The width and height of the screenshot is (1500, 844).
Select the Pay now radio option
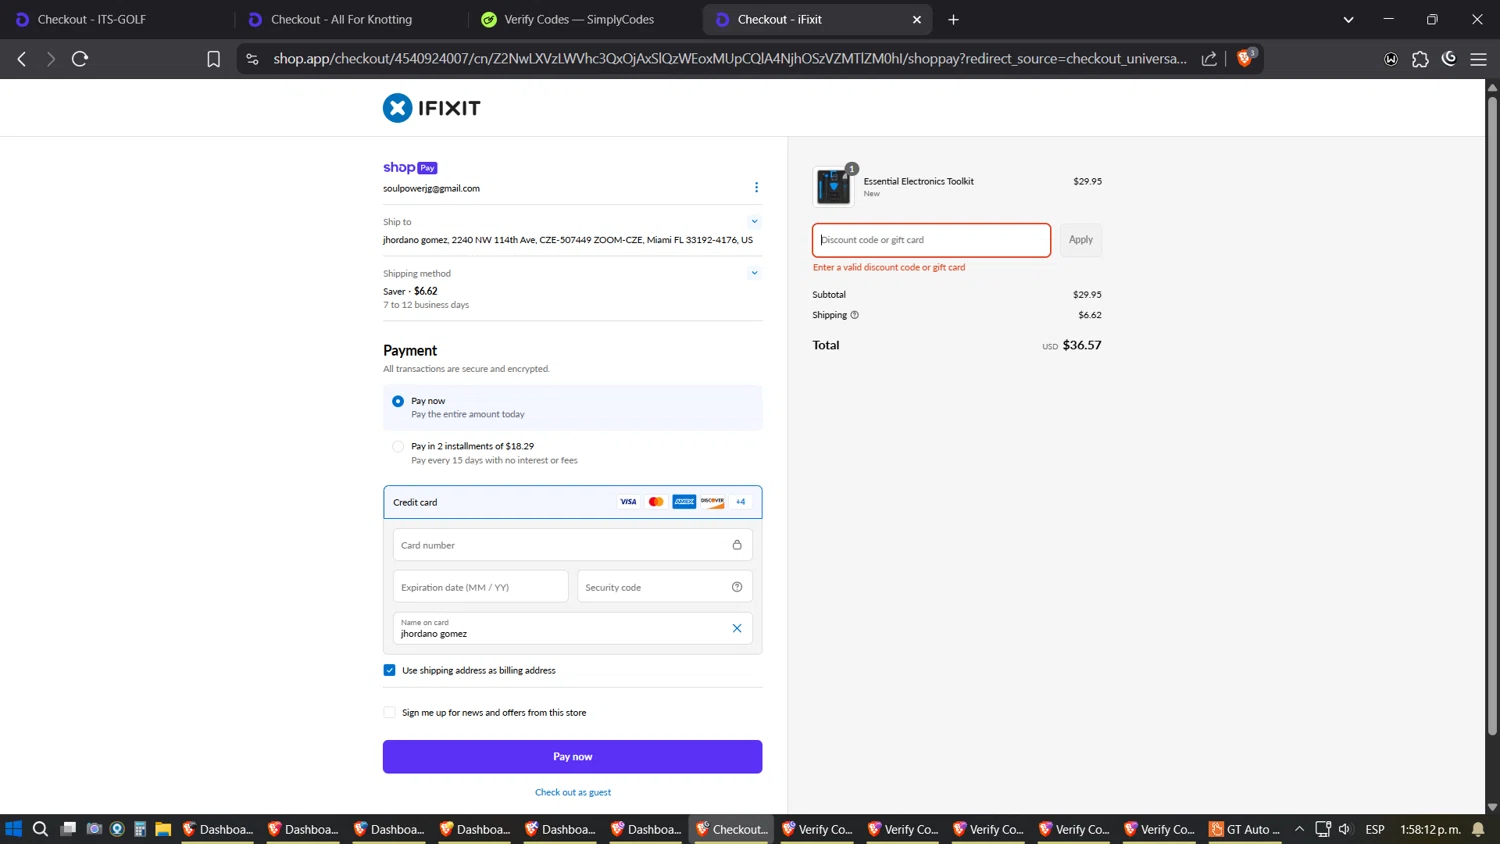point(398,401)
